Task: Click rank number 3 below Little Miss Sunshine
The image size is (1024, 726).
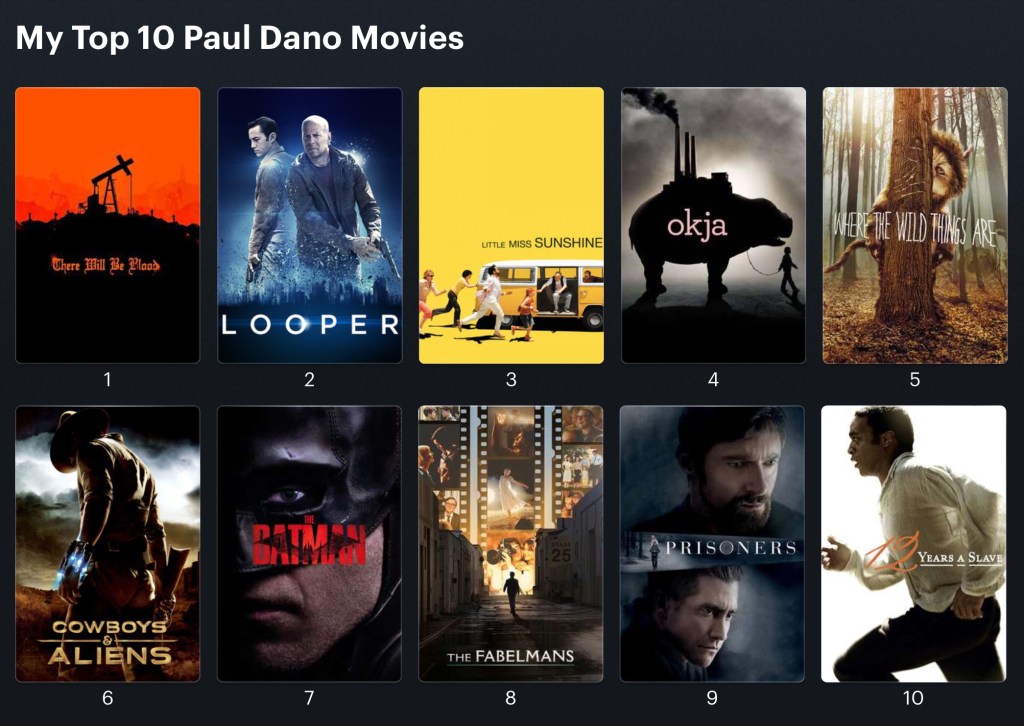Action: click(511, 379)
